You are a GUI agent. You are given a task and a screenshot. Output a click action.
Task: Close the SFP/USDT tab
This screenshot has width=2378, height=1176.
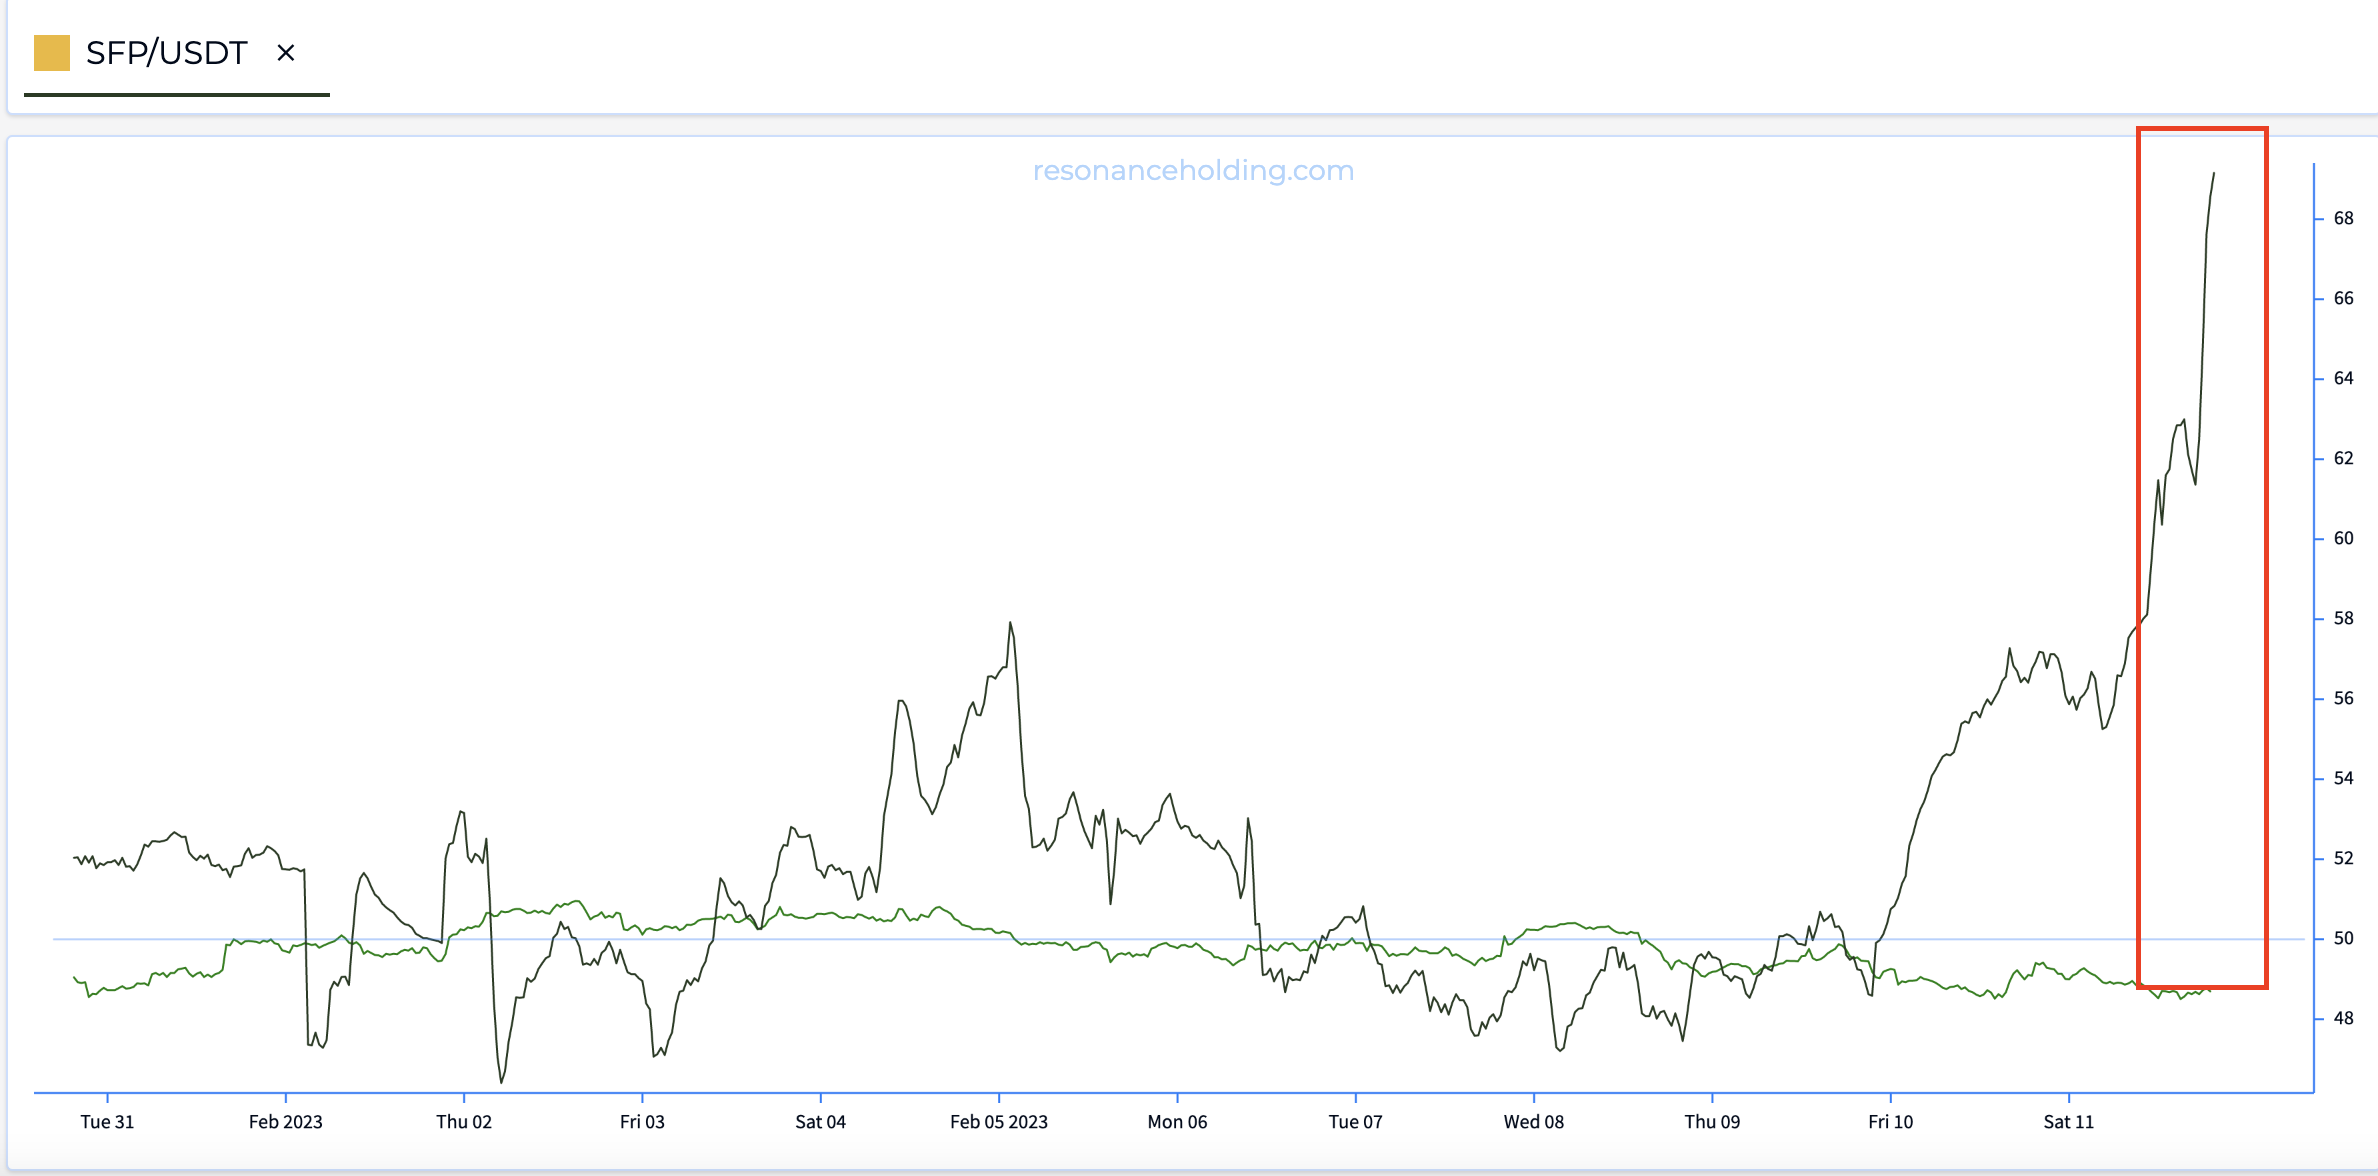pyautogui.click(x=286, y=53)
